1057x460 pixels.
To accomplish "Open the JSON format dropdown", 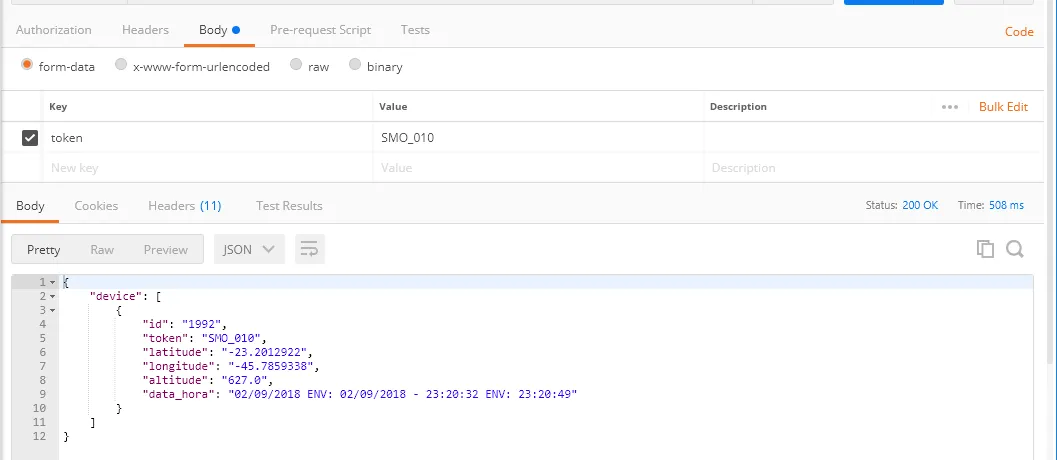I will coord(249,250).
